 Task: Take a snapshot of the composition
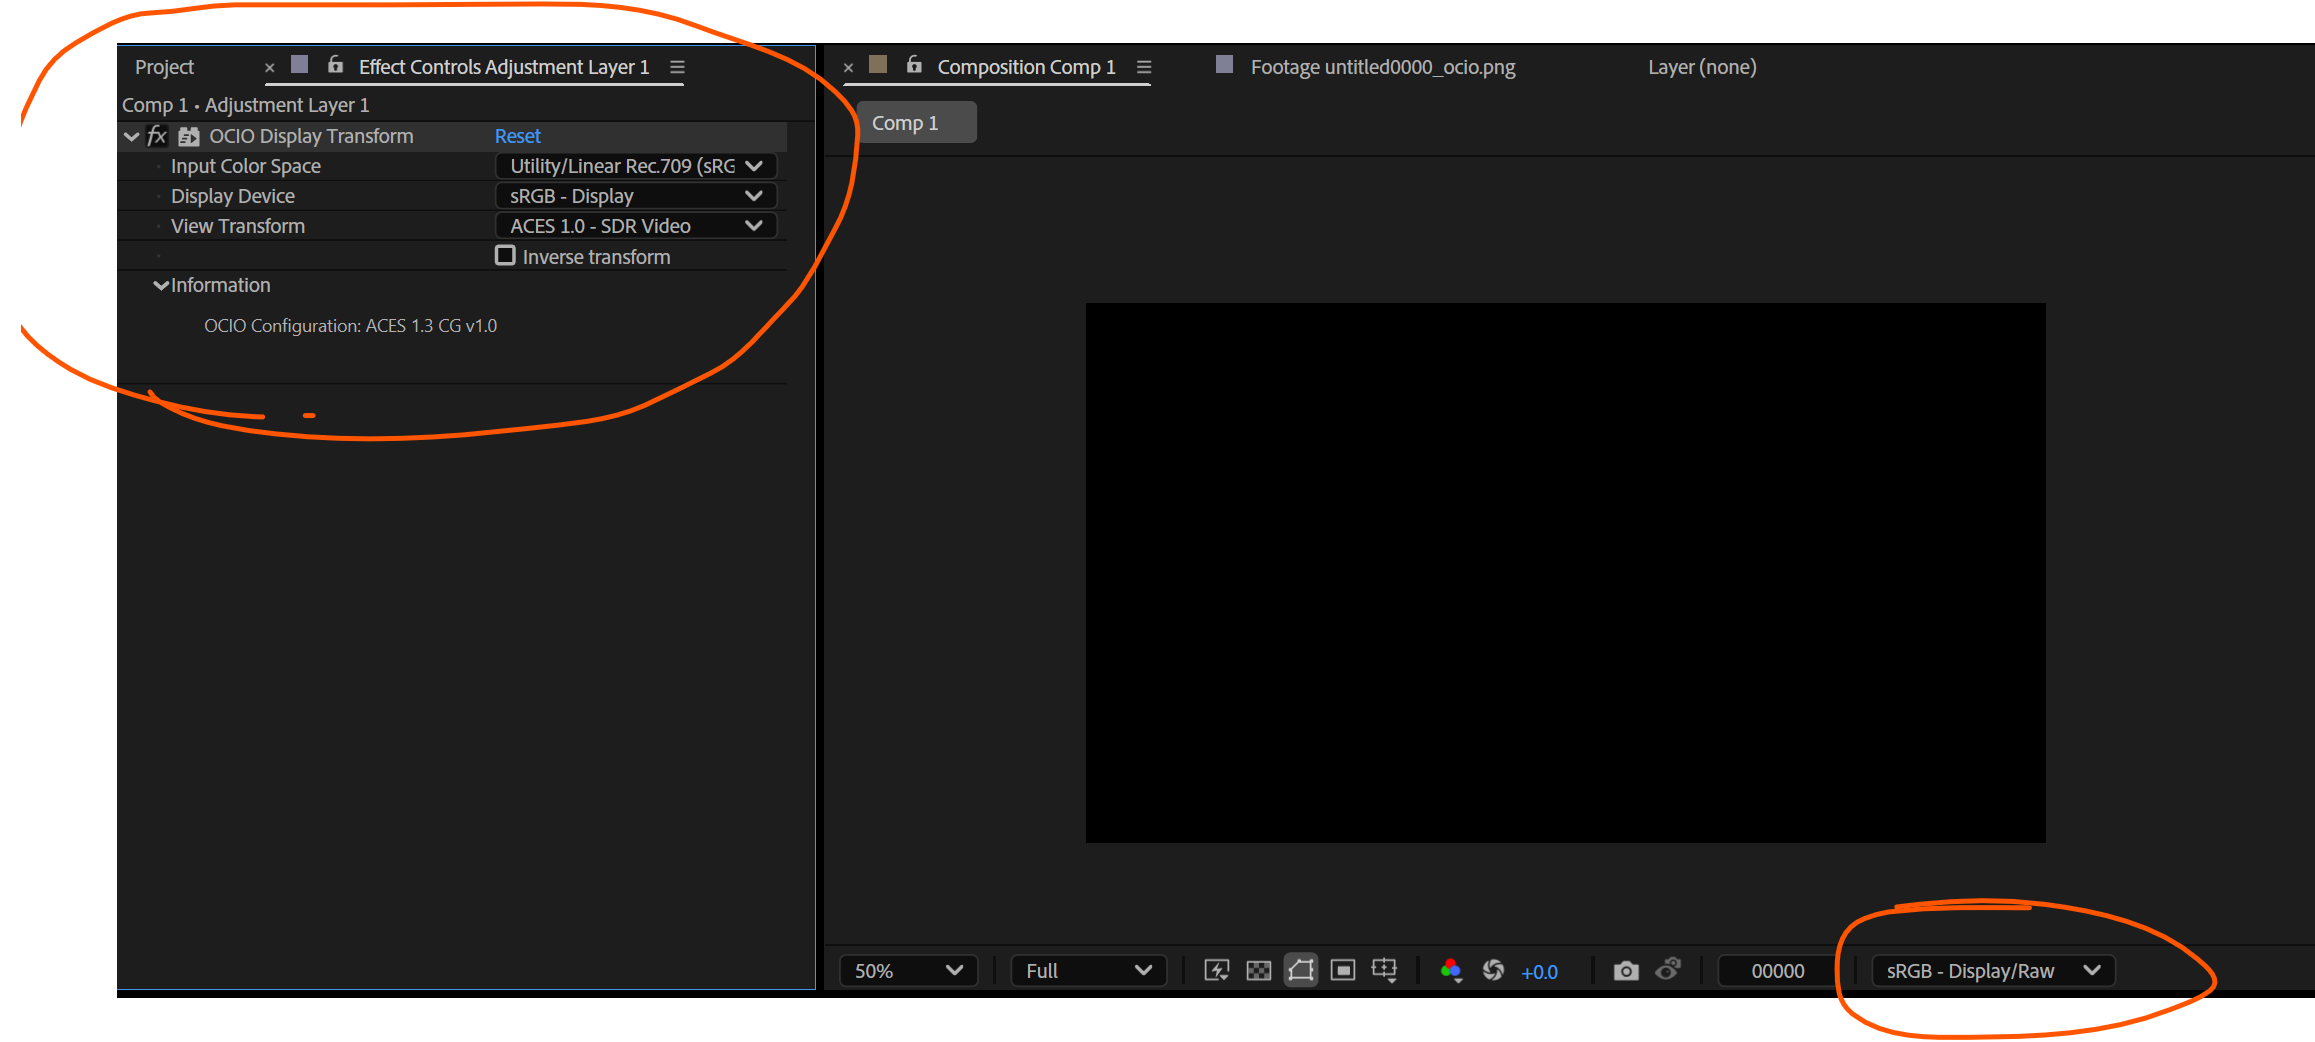pyautogui.click(x=1625, y=970)
